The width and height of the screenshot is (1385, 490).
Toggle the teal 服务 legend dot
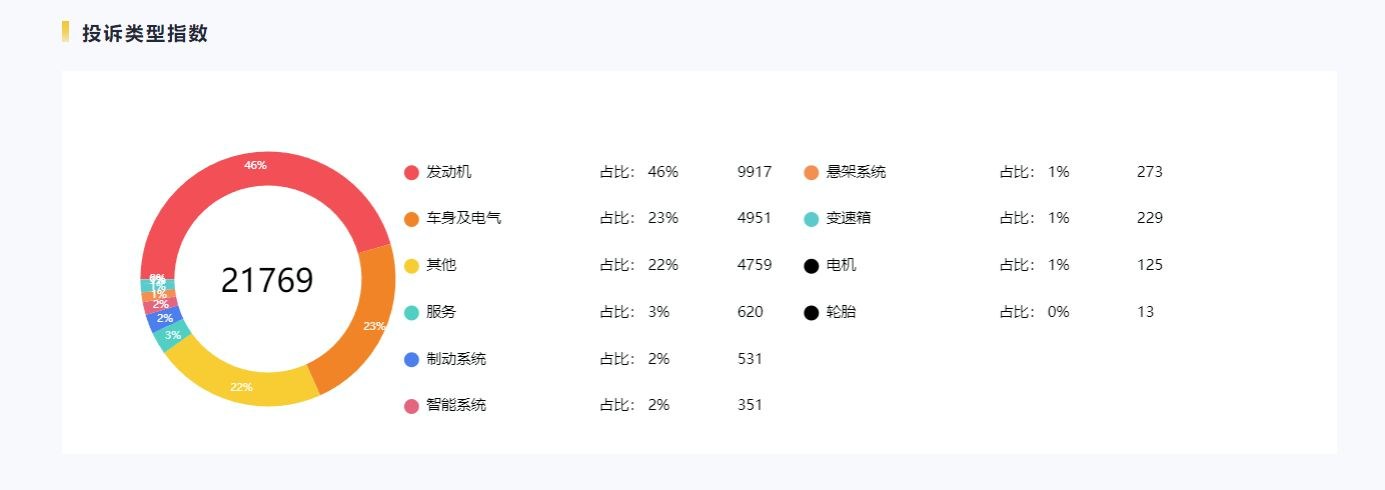tap(411, 312)
